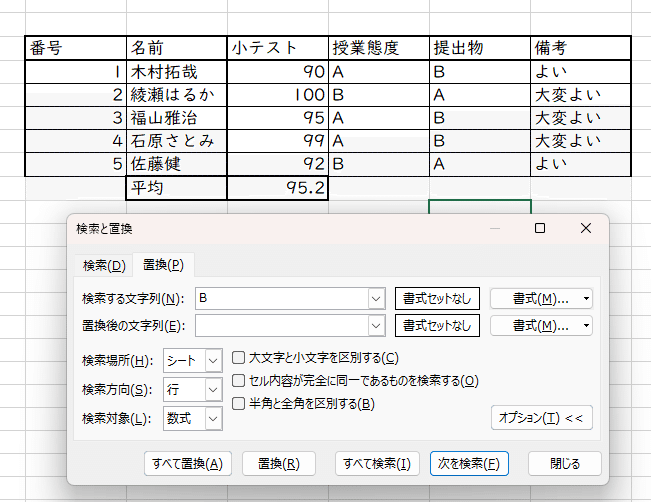The height and width of the screenshot is (502, 651).
Task: Select cell 綾瀬はるか
Action: 177,95
